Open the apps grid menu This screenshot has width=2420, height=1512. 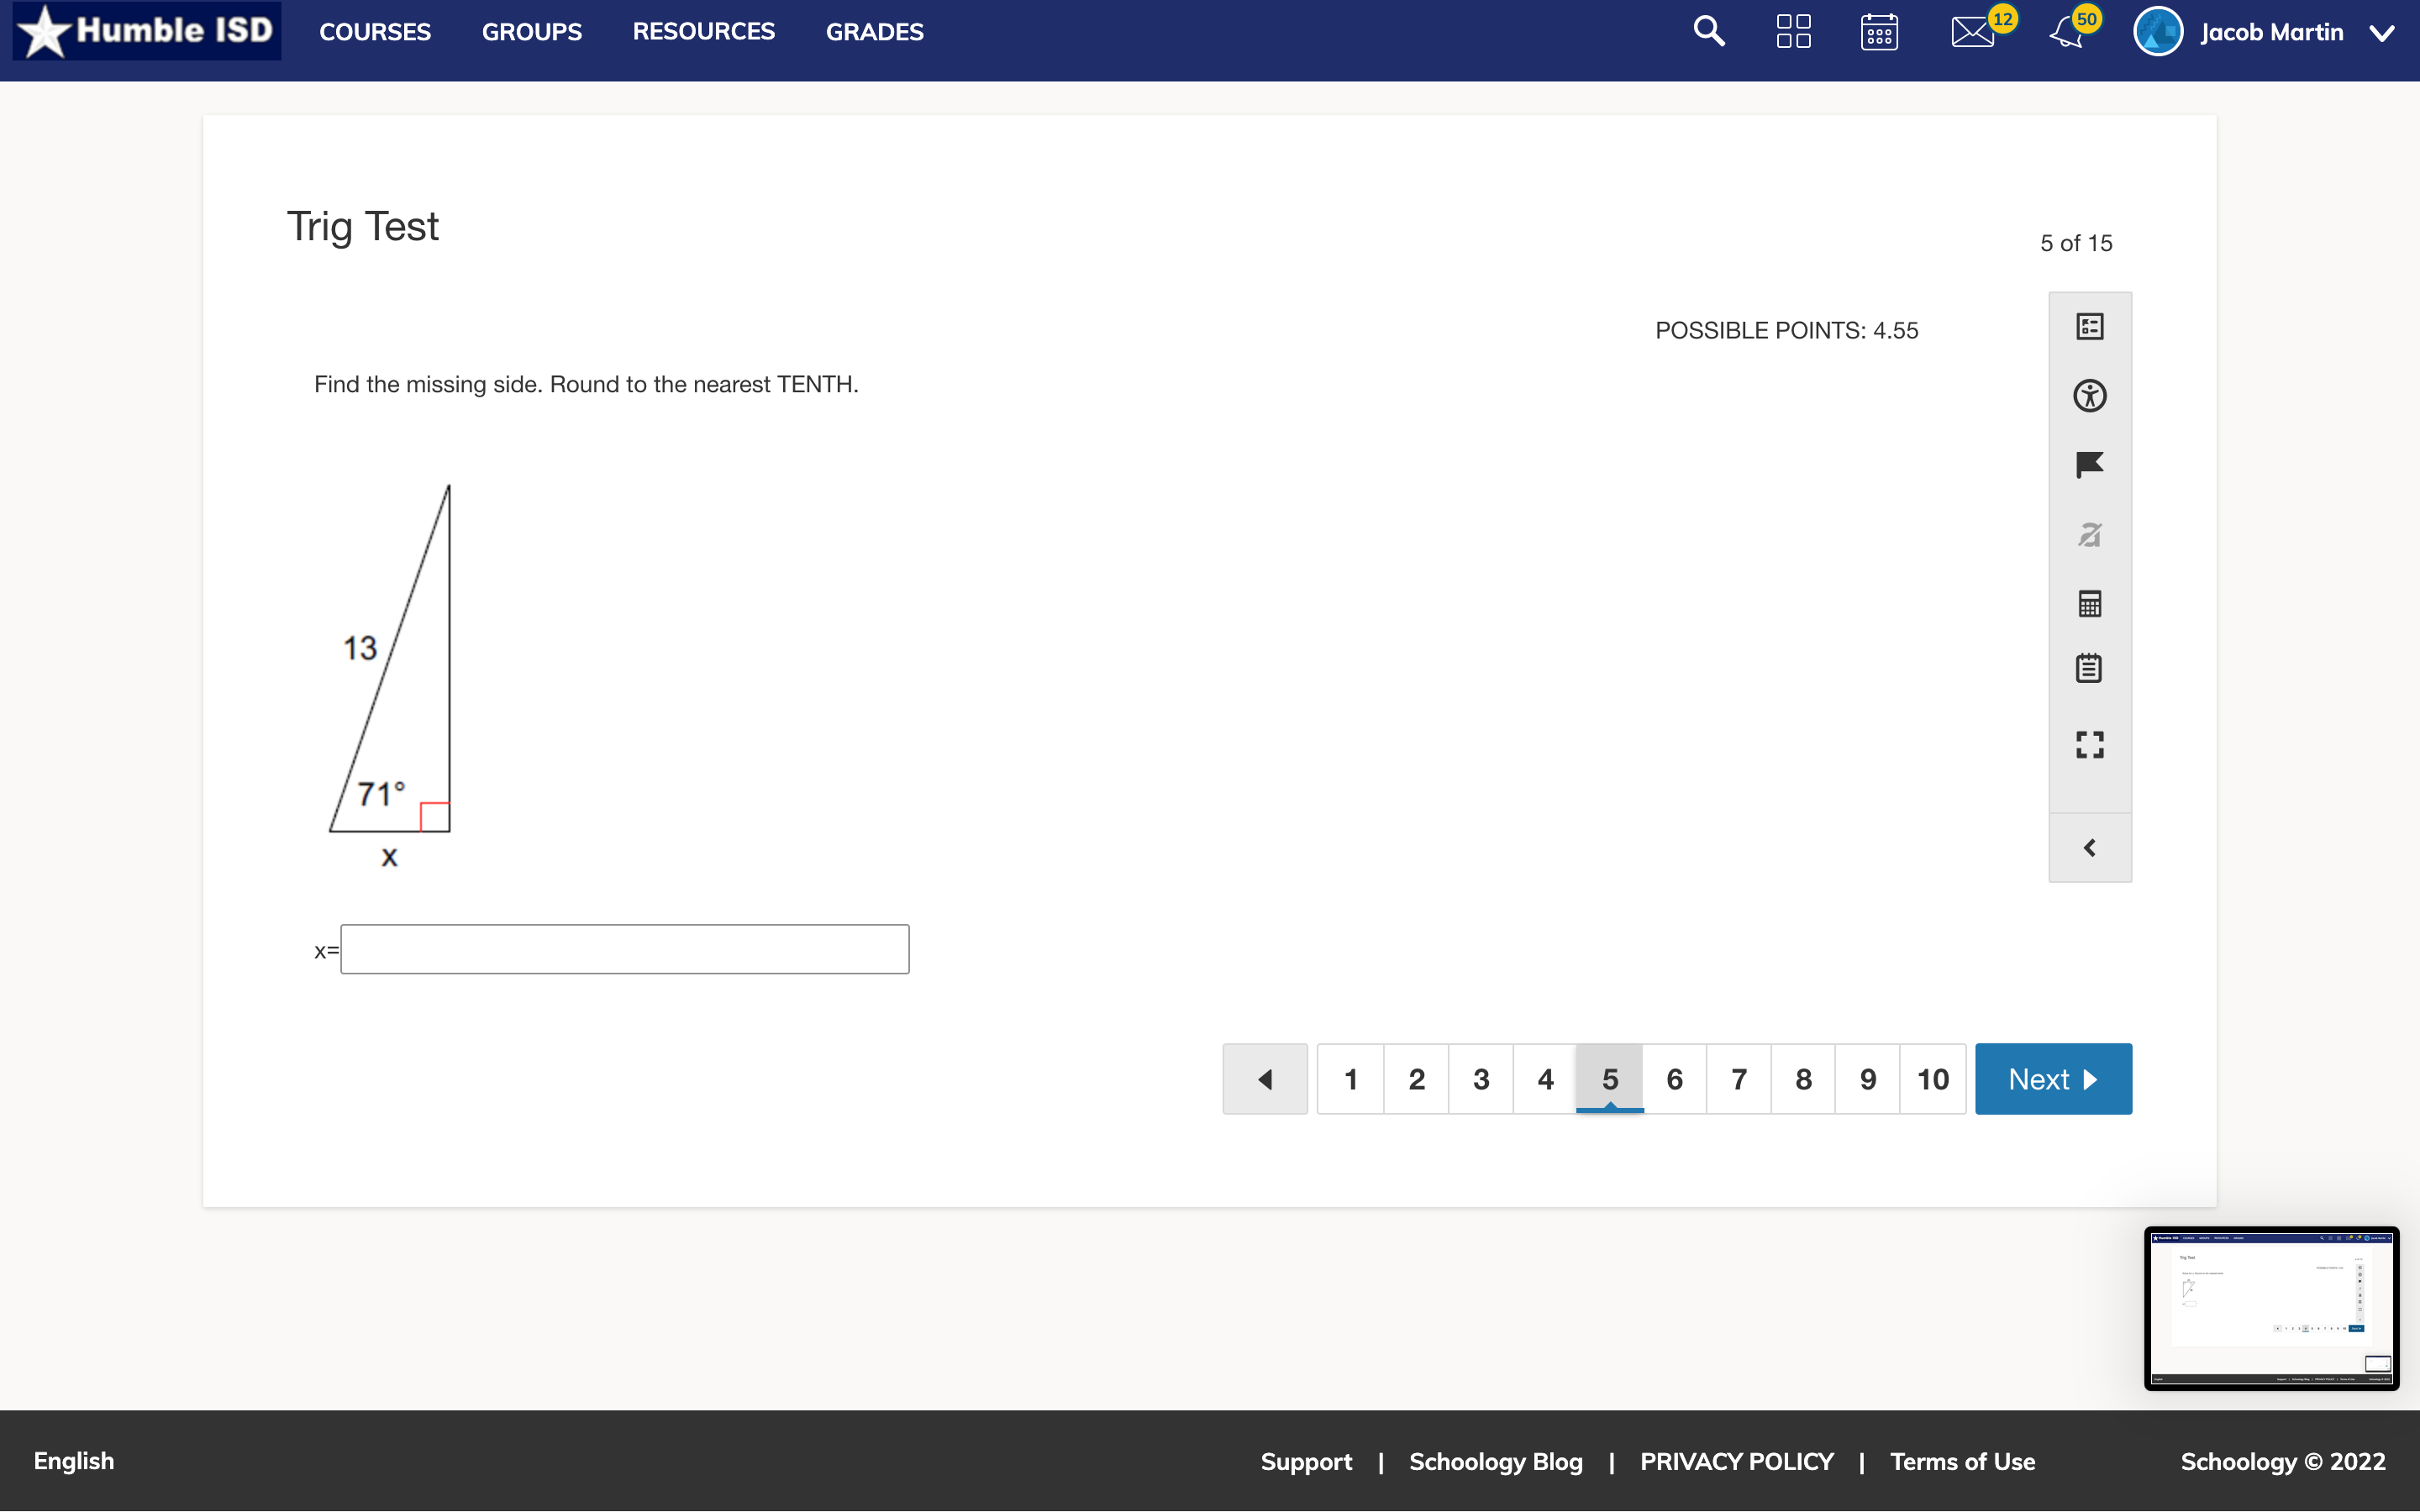1792,31
